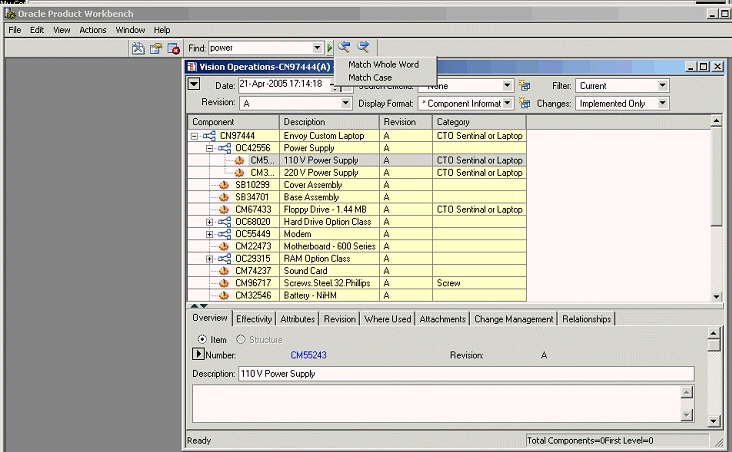Click the find next icon
Viewport: 732px width, 452px height.
click(363, 46)
